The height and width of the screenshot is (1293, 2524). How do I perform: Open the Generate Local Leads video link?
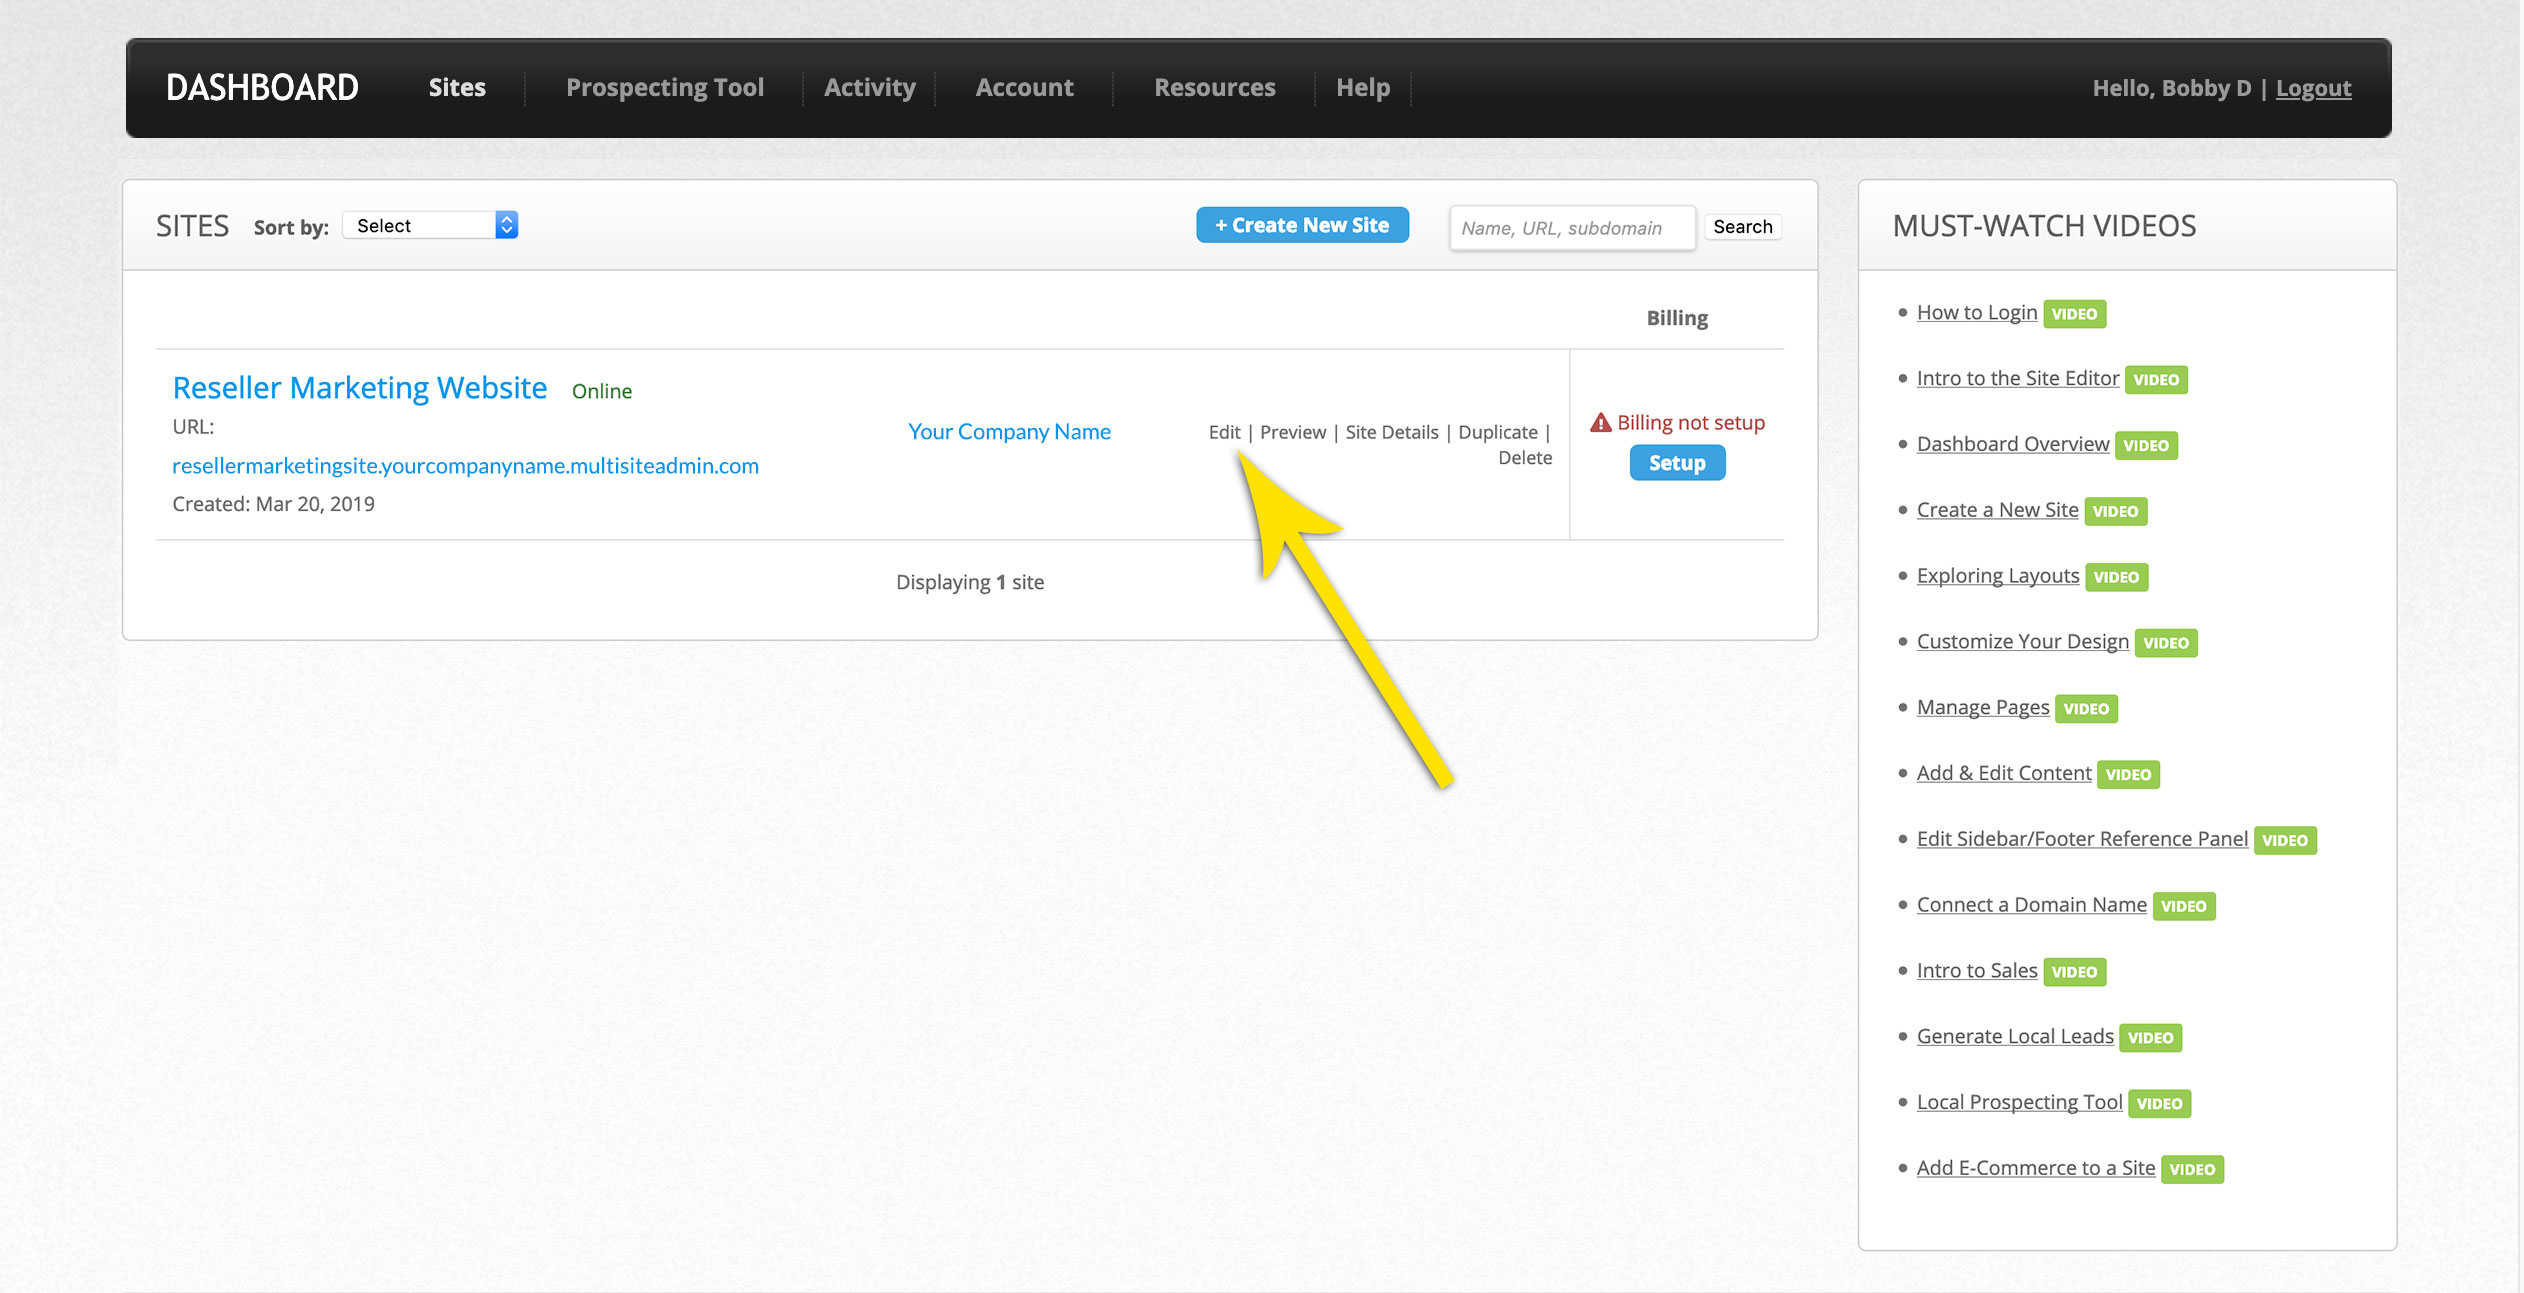2015,1037
